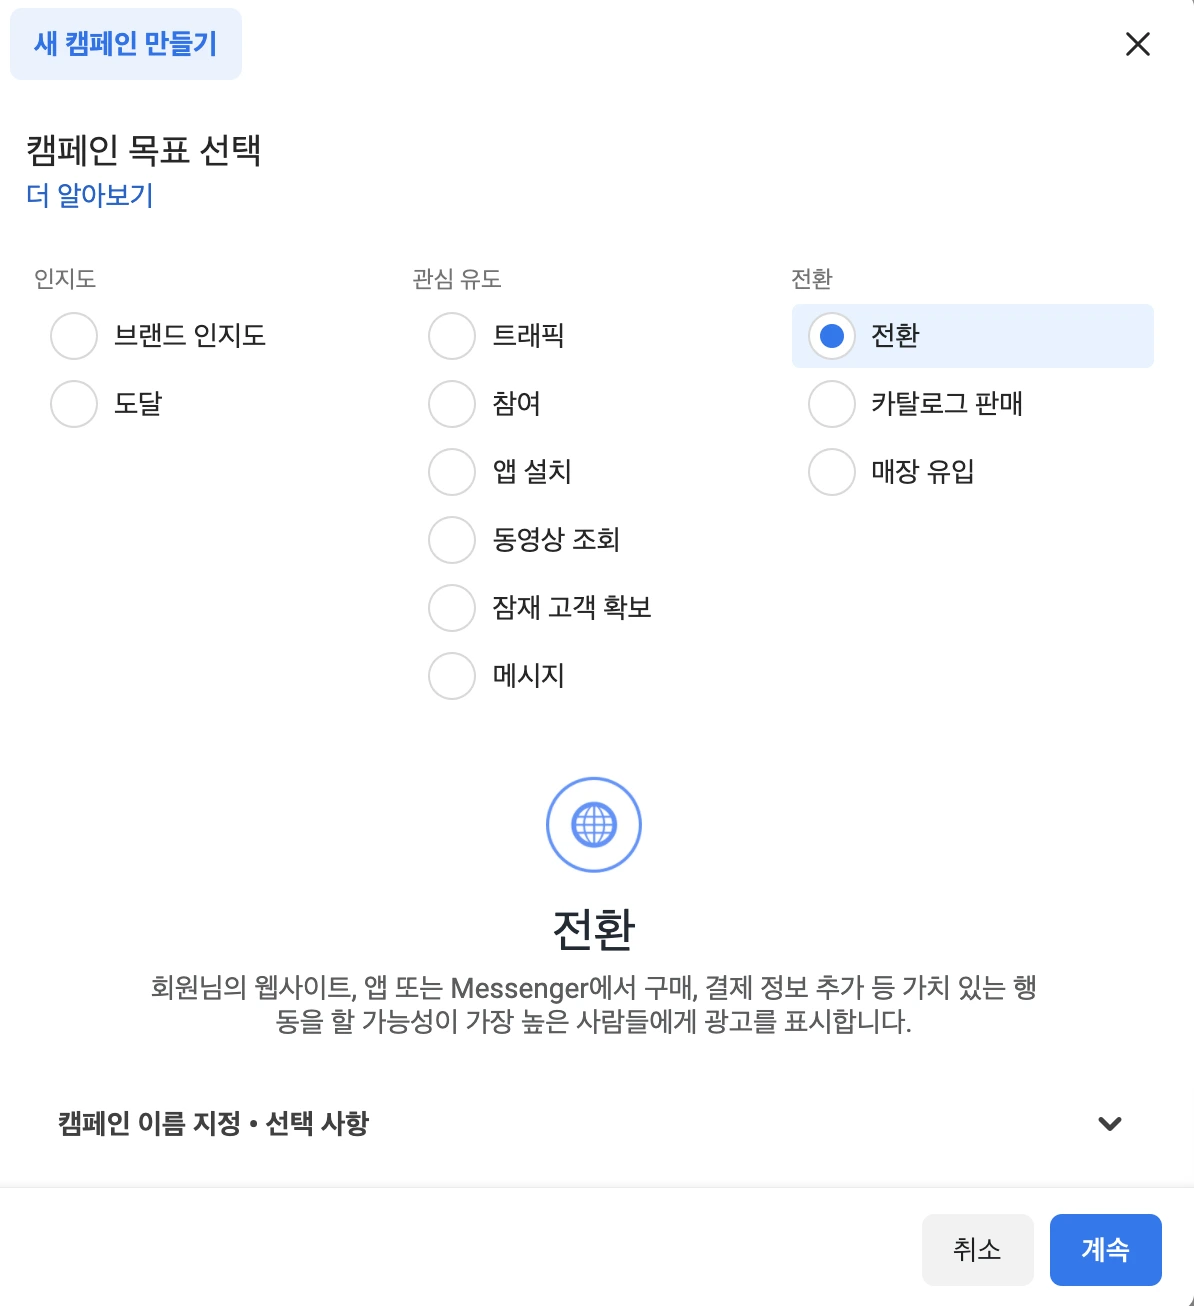Continue with the 계속 button
The width and height of the screenshot is (1194, 1306).
[1105, 1249]
